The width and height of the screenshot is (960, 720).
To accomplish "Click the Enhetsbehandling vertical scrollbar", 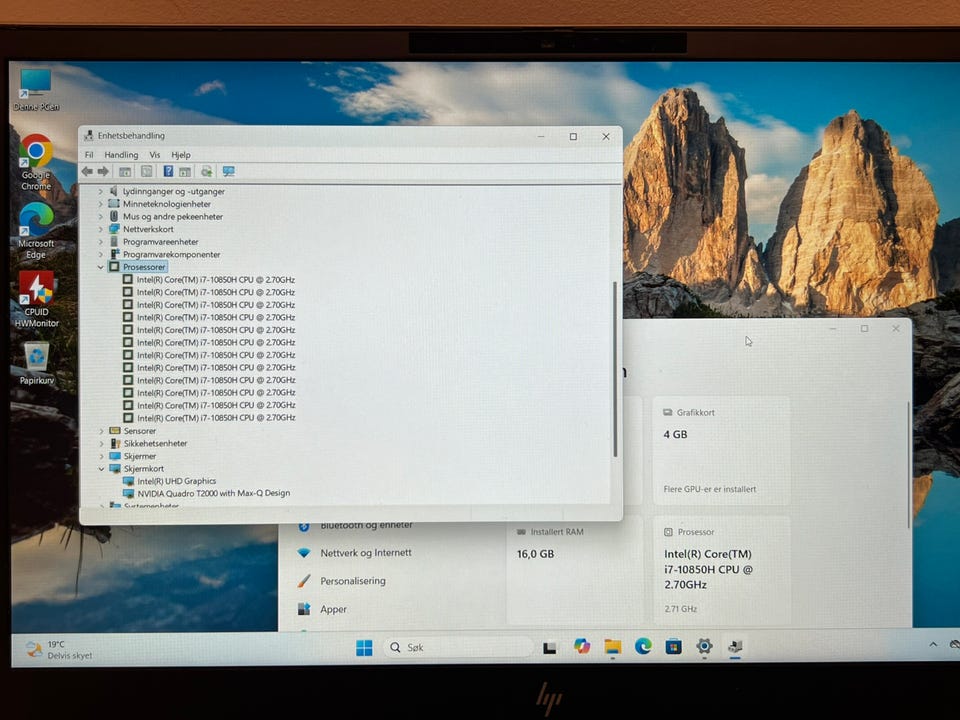I will [x=615, y=369].
